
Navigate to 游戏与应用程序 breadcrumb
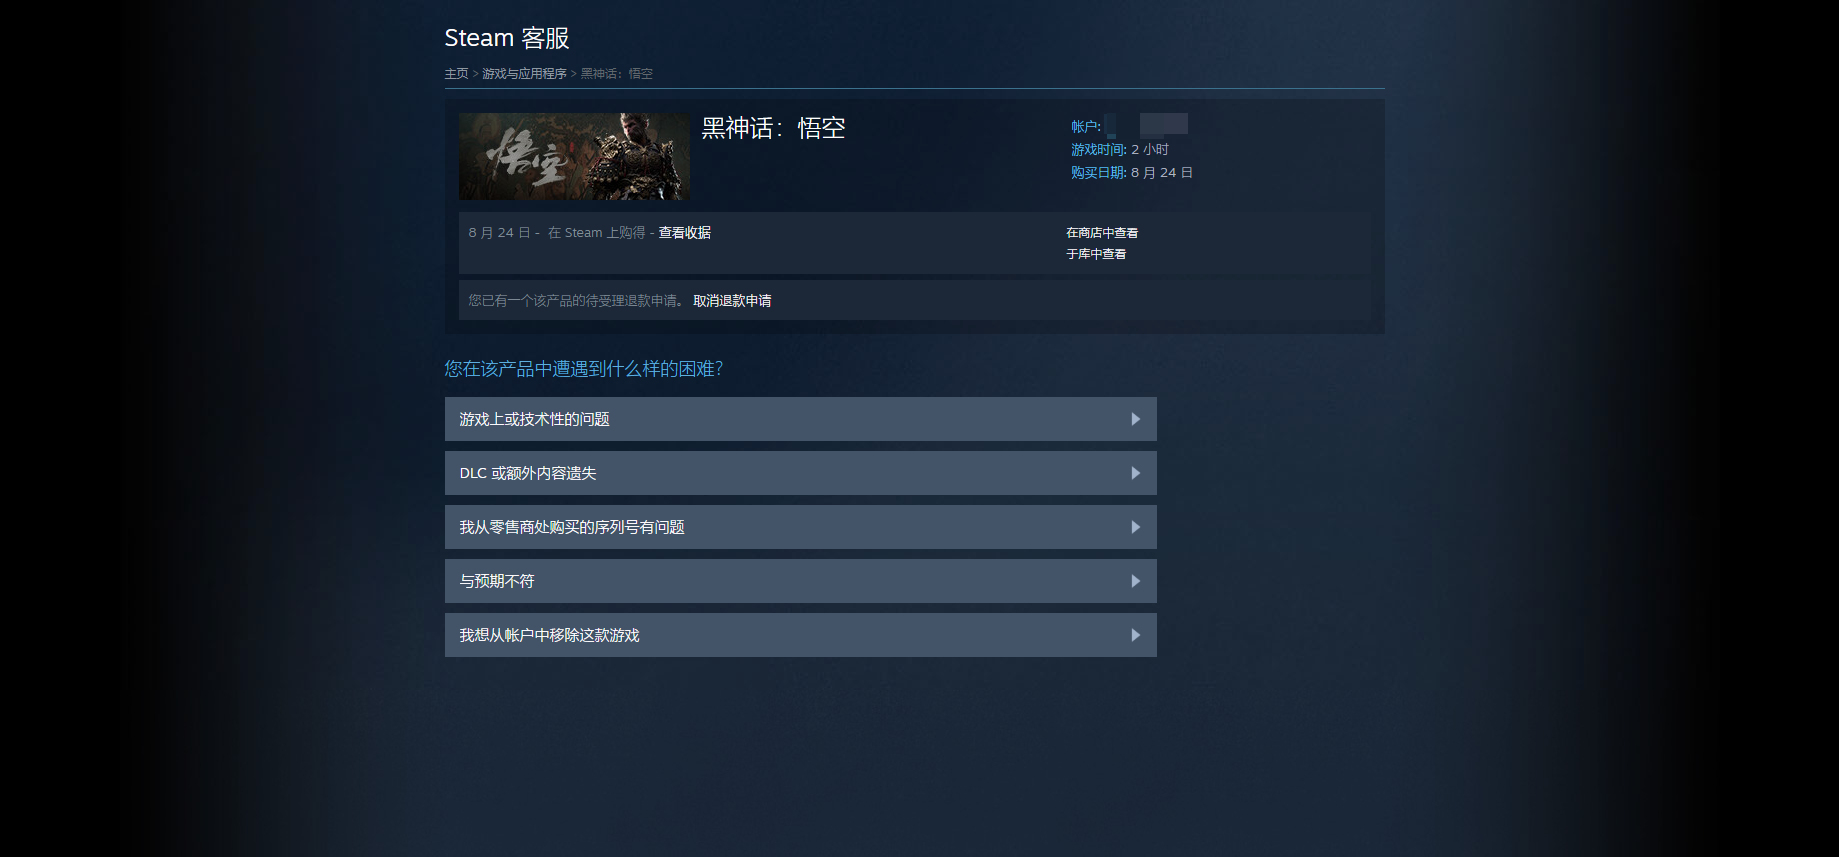[524, 74]
